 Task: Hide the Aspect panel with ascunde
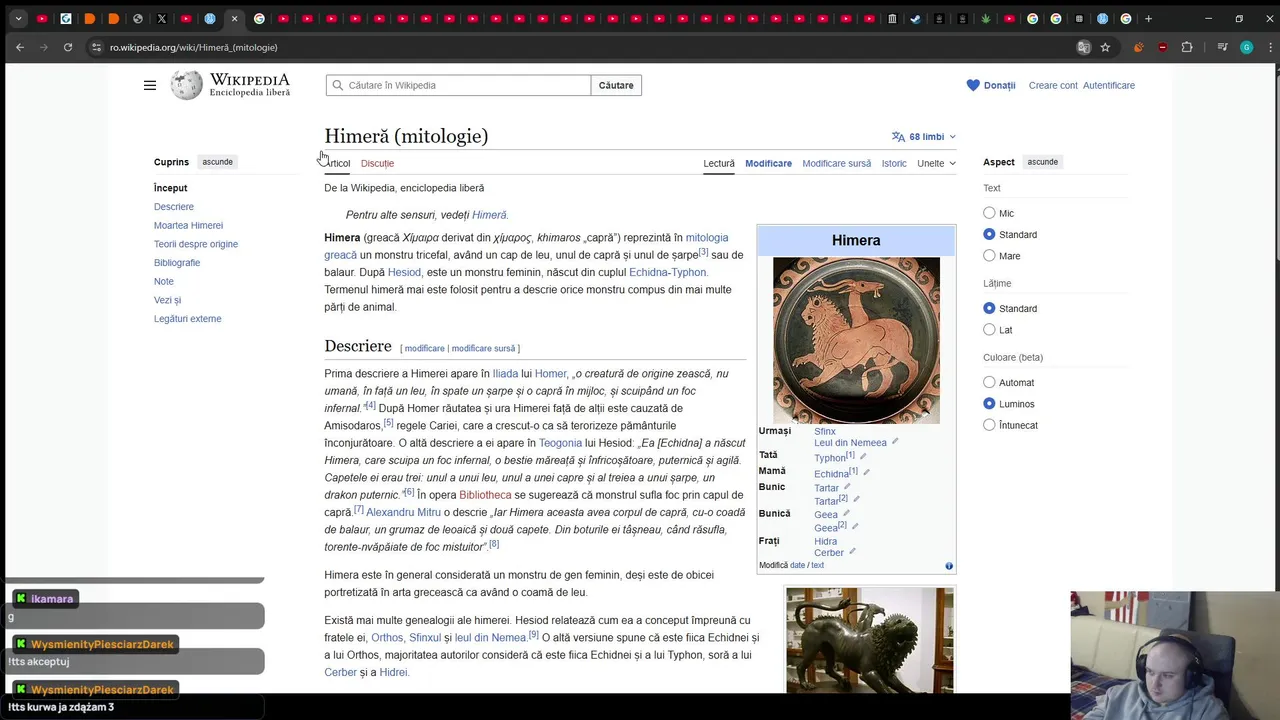click(x=1042, y=162)
